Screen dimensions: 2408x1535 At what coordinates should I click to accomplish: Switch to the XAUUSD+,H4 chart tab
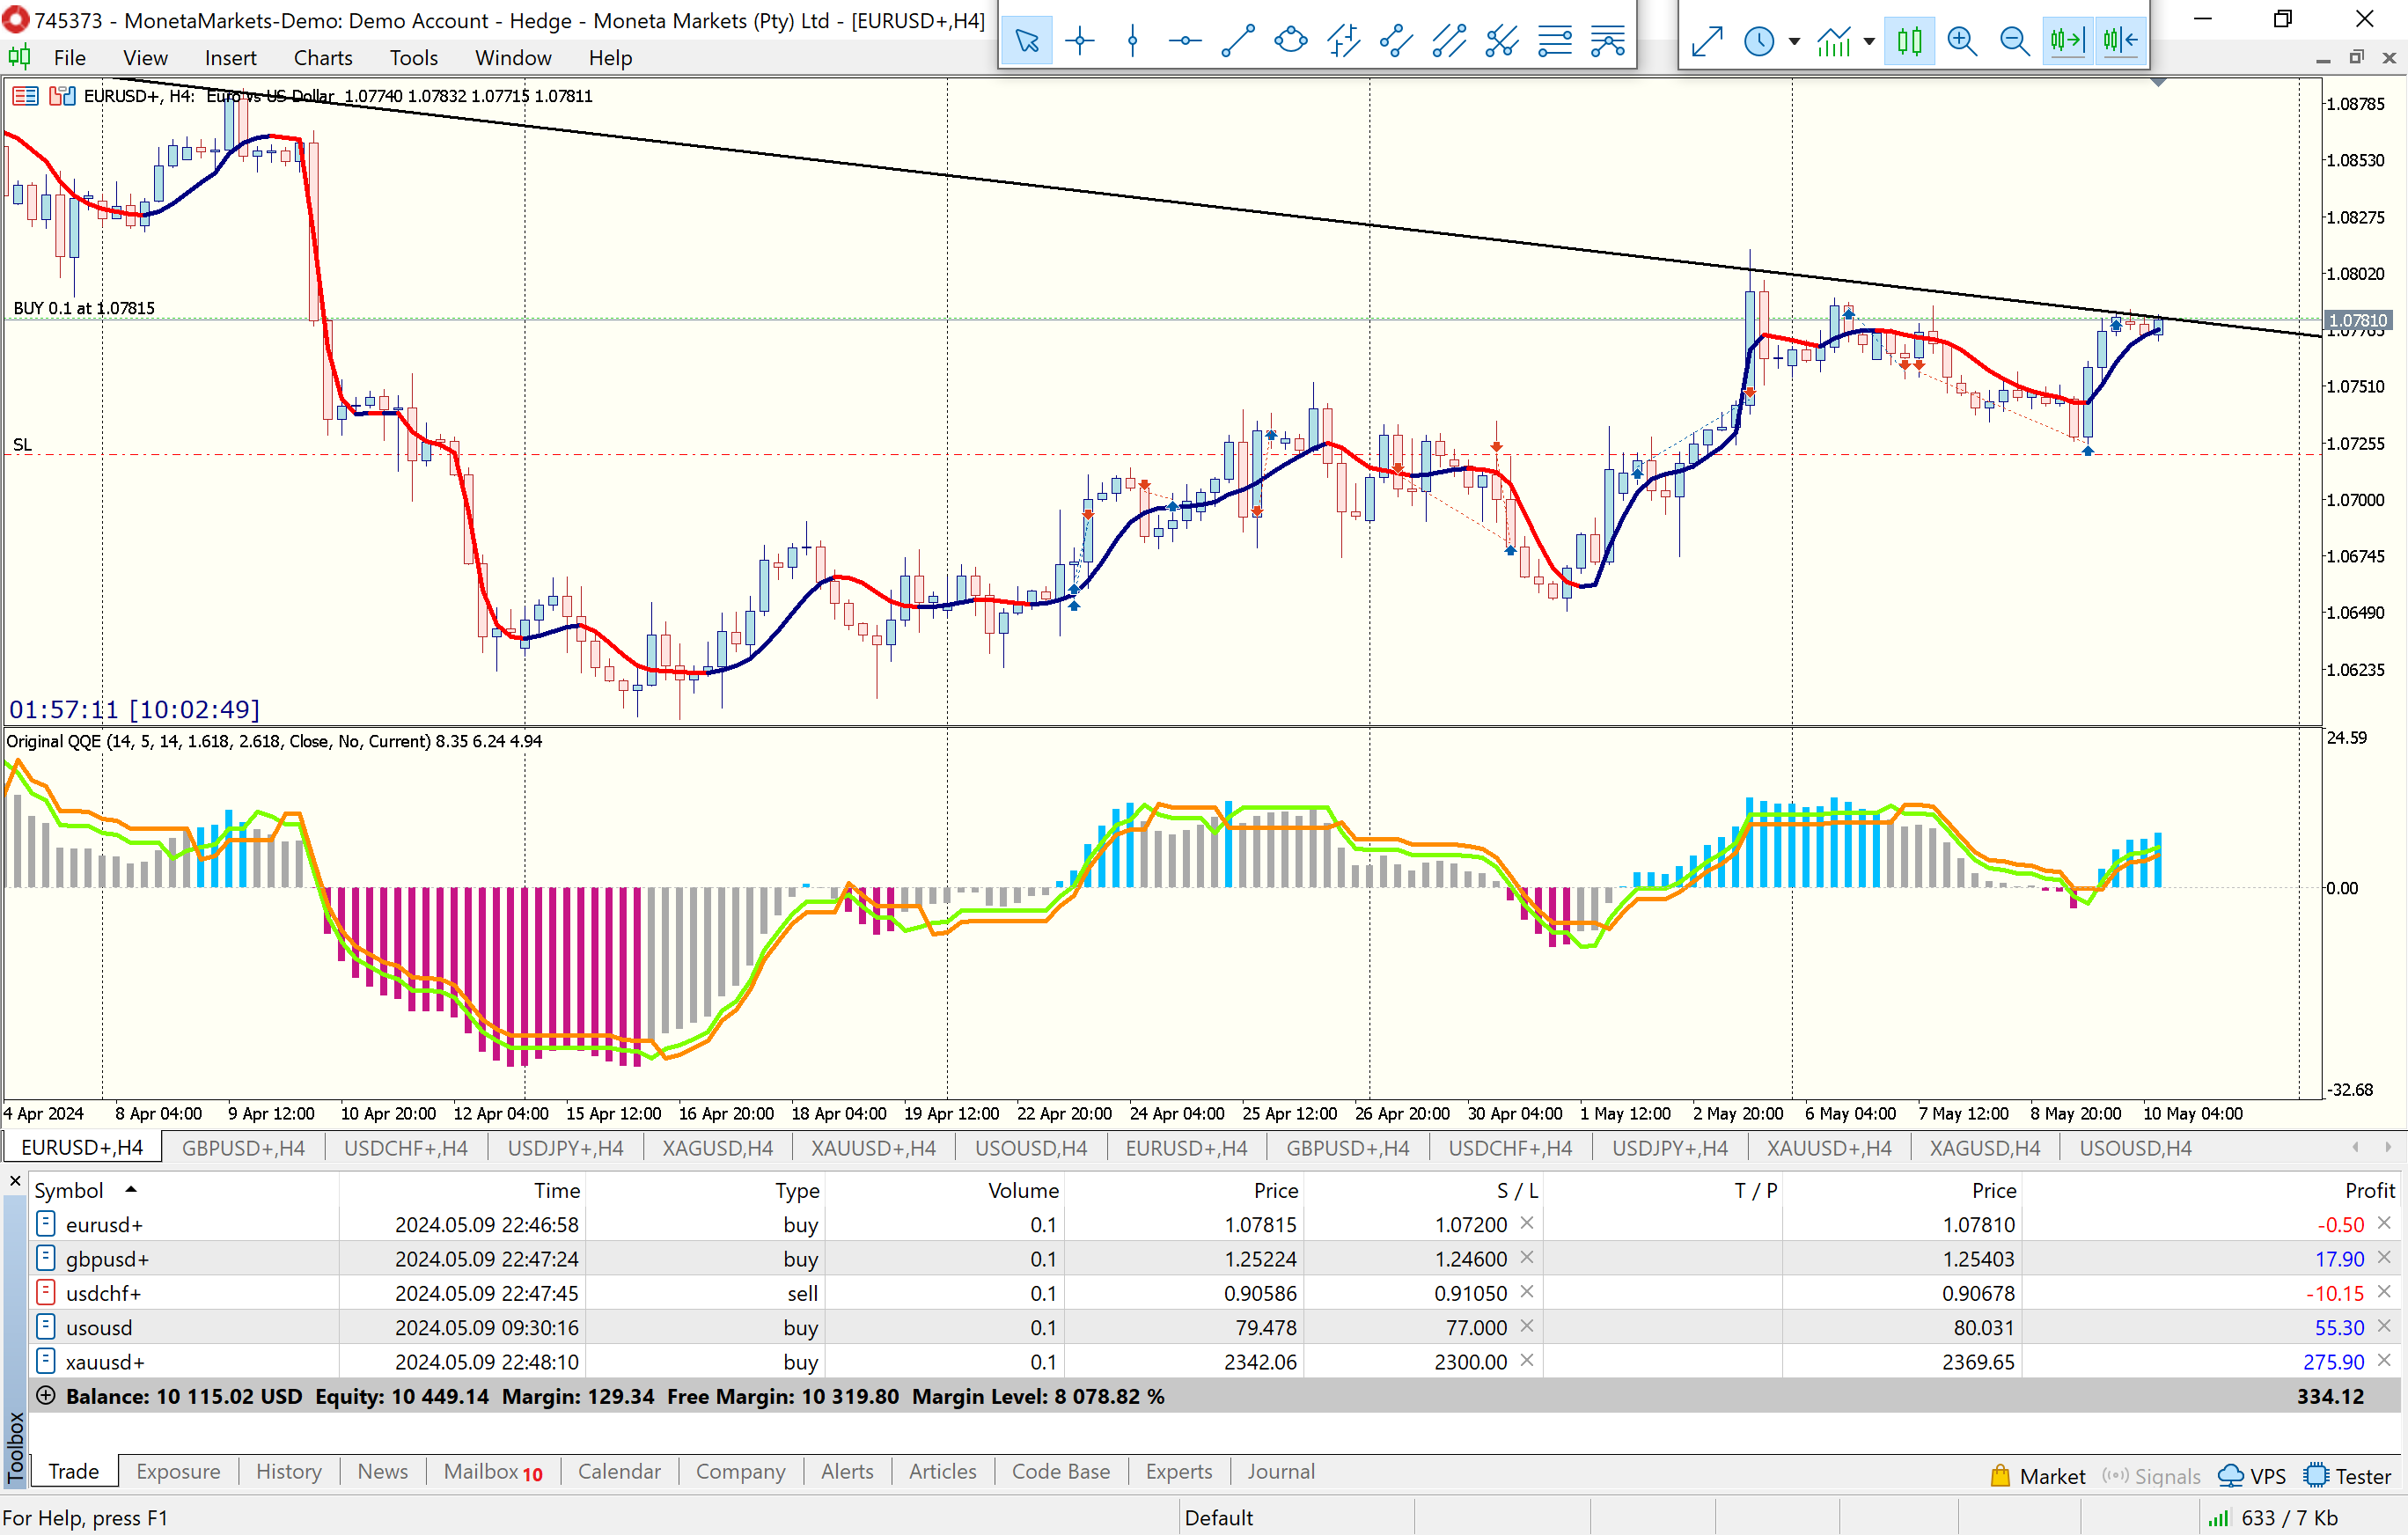(x=873, y=1148)
